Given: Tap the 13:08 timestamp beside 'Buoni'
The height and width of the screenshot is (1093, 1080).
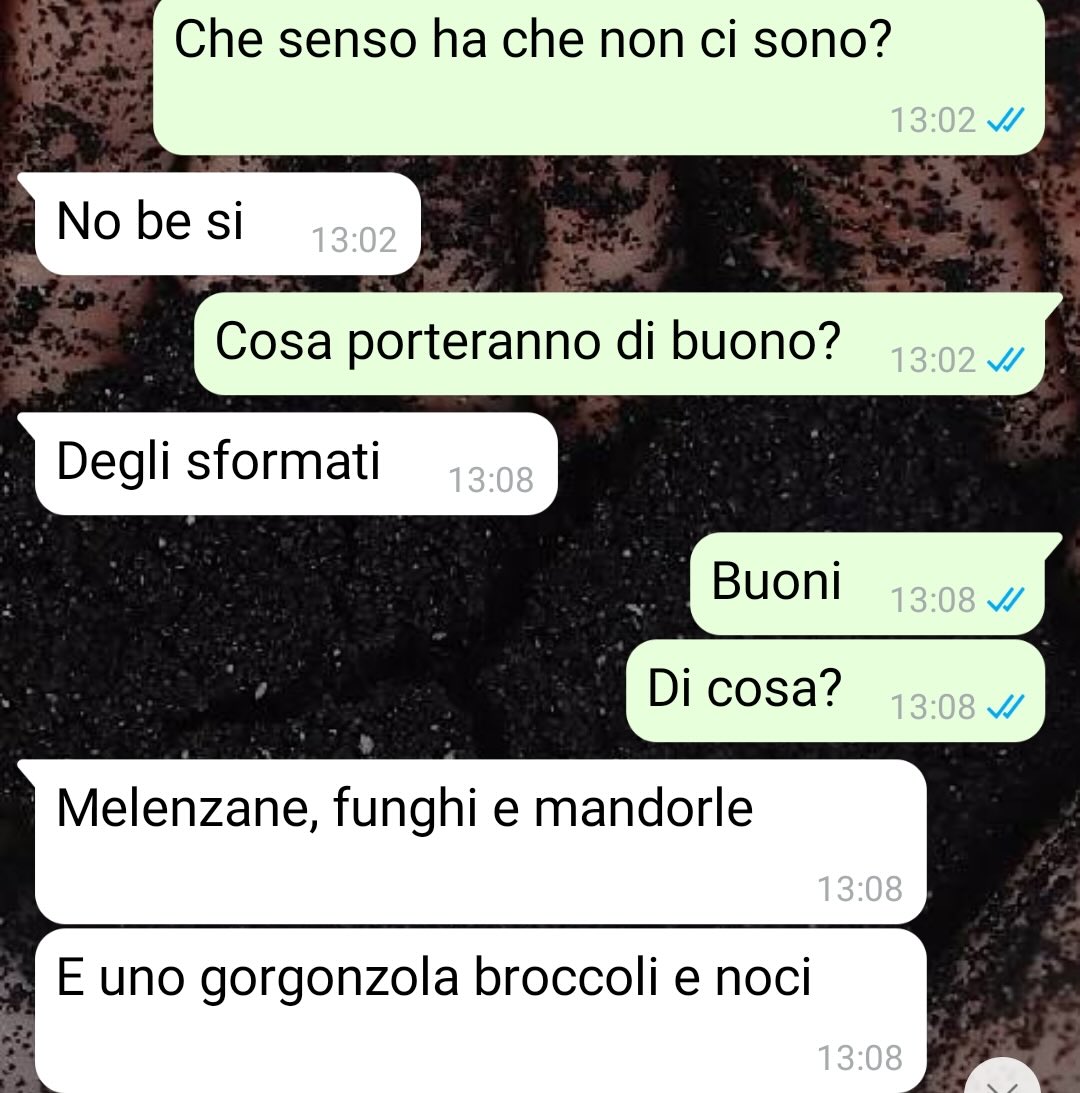Looking at the screenshot, I should click(x=932, y=599).
